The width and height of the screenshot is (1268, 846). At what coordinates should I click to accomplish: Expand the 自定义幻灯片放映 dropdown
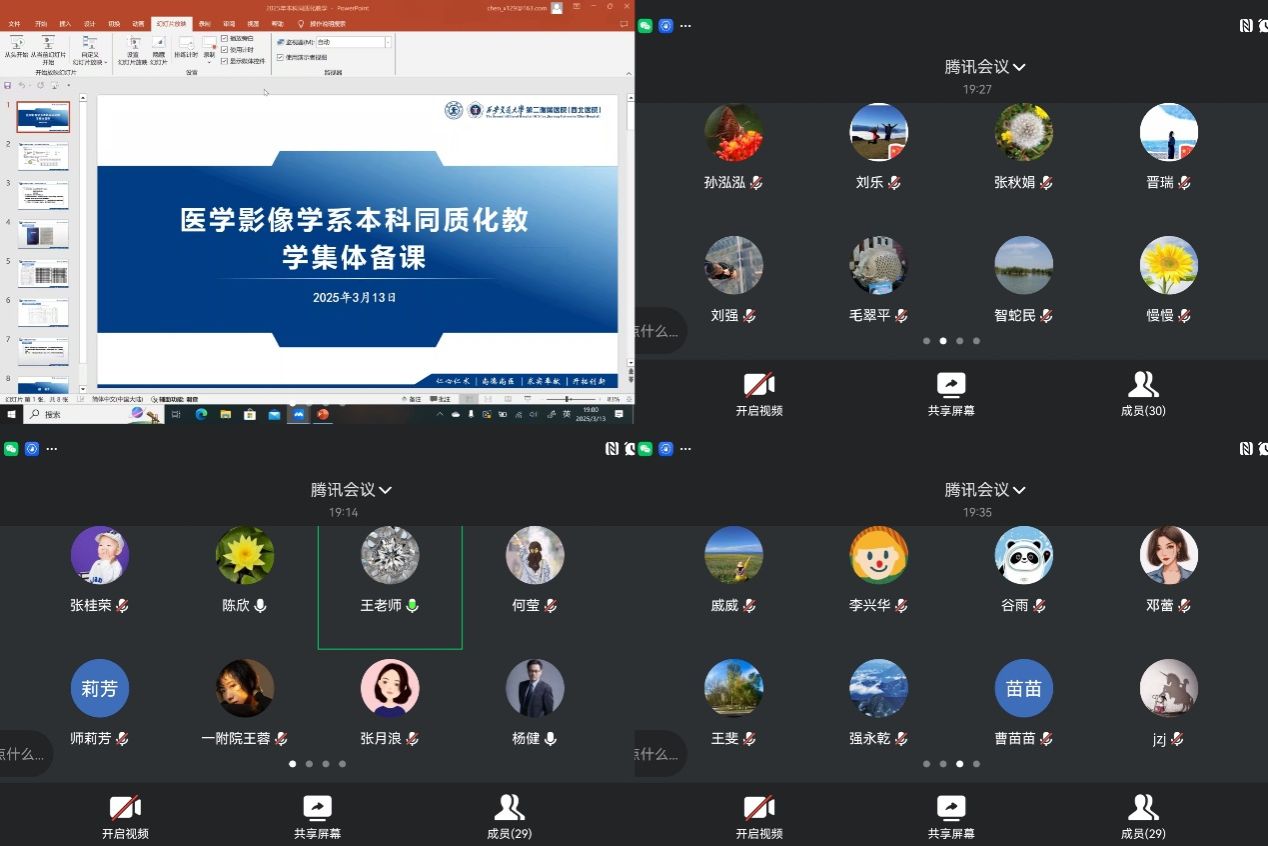coord(90,50)
